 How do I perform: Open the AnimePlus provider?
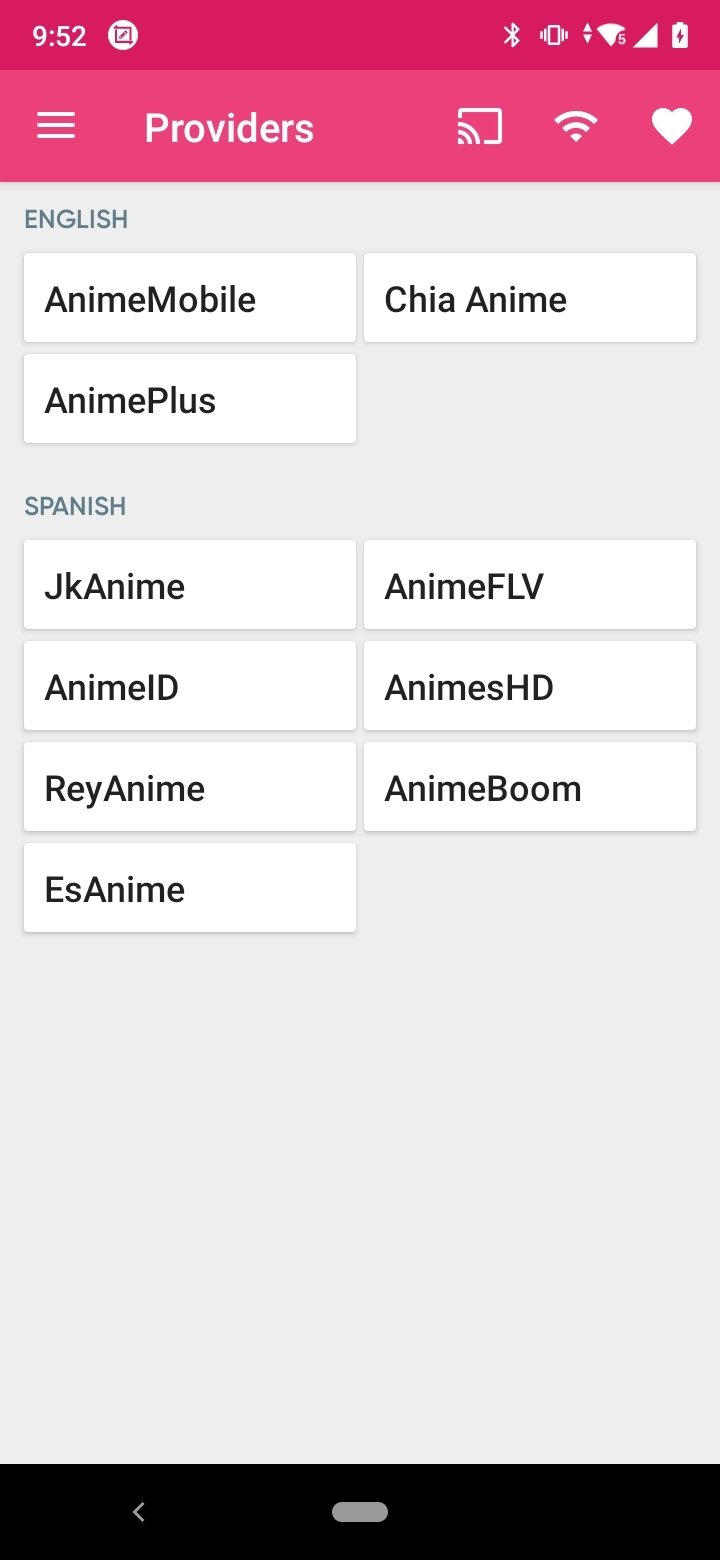pyautogui.click(x=190, y=399)
